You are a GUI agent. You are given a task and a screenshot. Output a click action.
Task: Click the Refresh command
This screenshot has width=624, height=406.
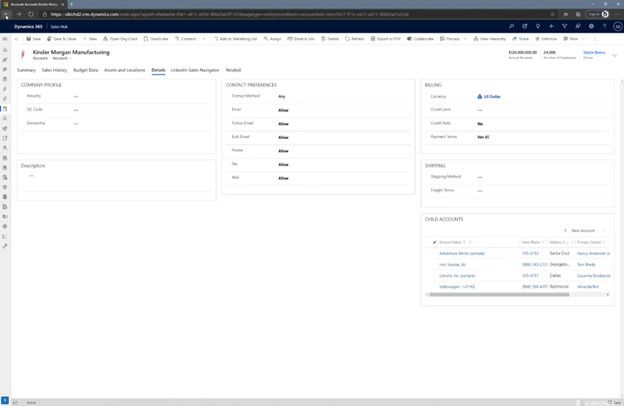pyautogui.click(x=355, y=39)
